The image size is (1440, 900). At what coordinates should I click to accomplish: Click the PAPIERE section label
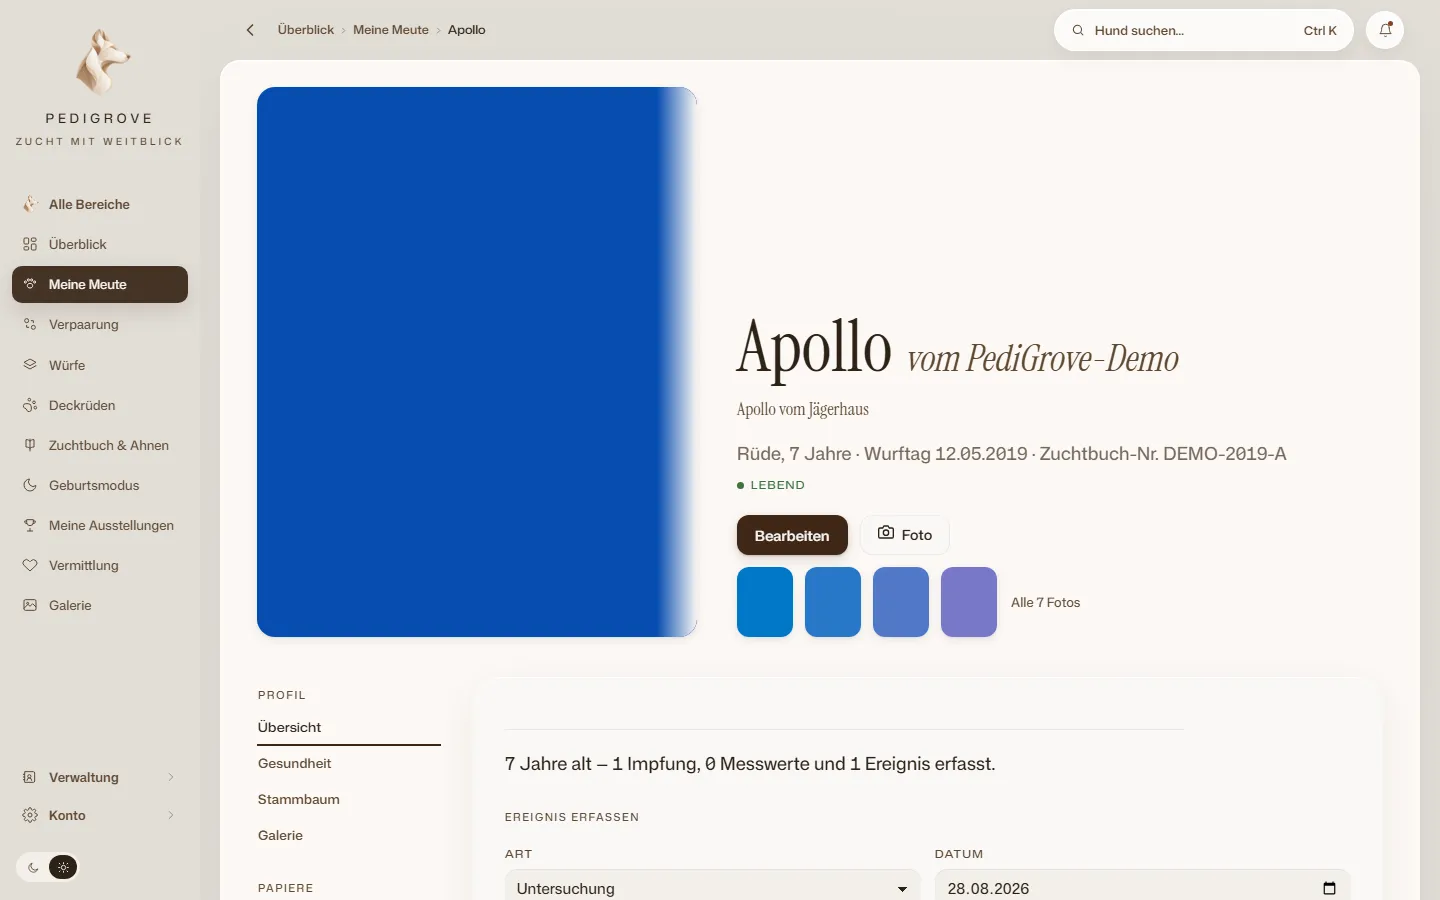[x=286, y=888]
